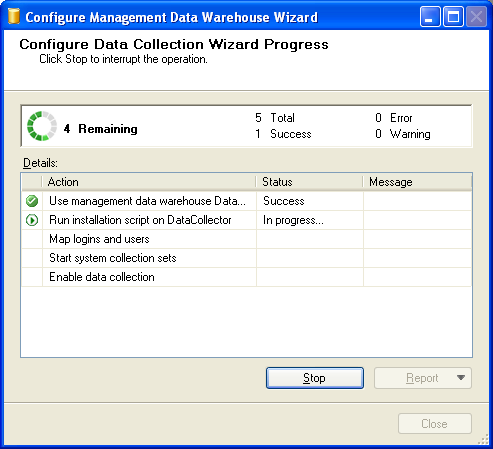The width and height of the screenshot is (493, 449).
Task: Minimize the wizard window
Action: 430,16
